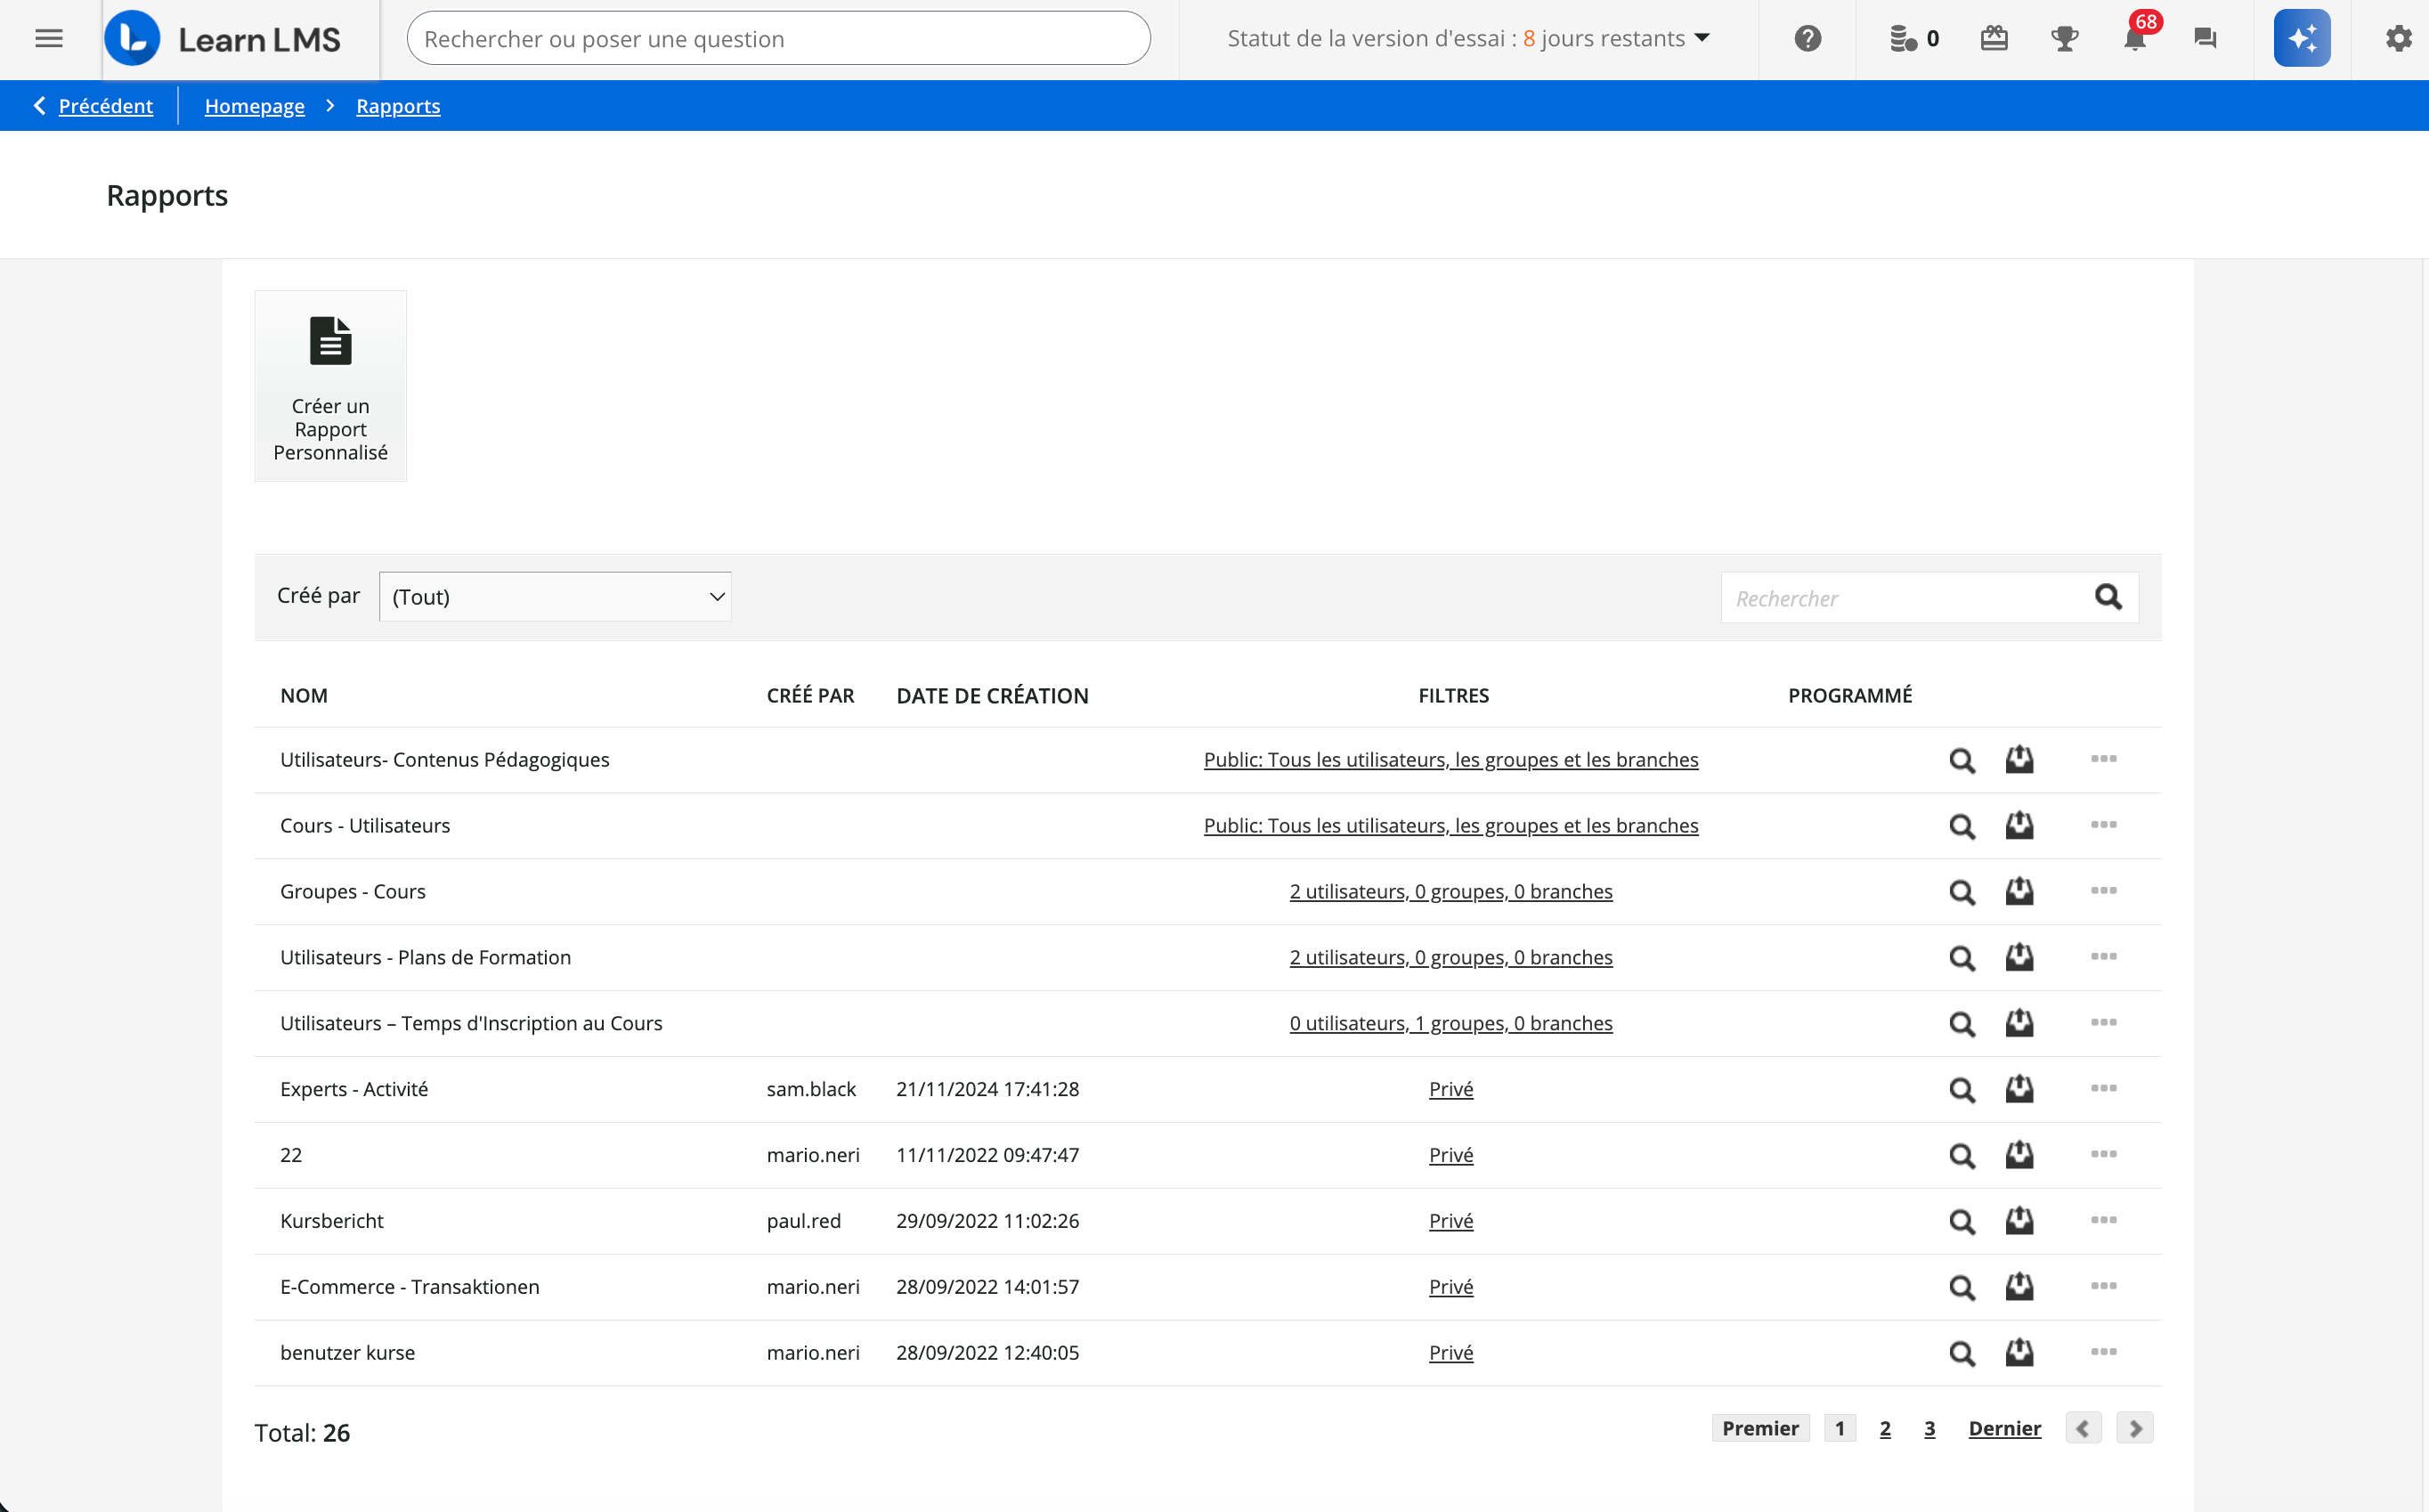Click the help question mark icon
Image resolution: width=2429 pixels, height=1512 pixels.
coord(1807,39)
